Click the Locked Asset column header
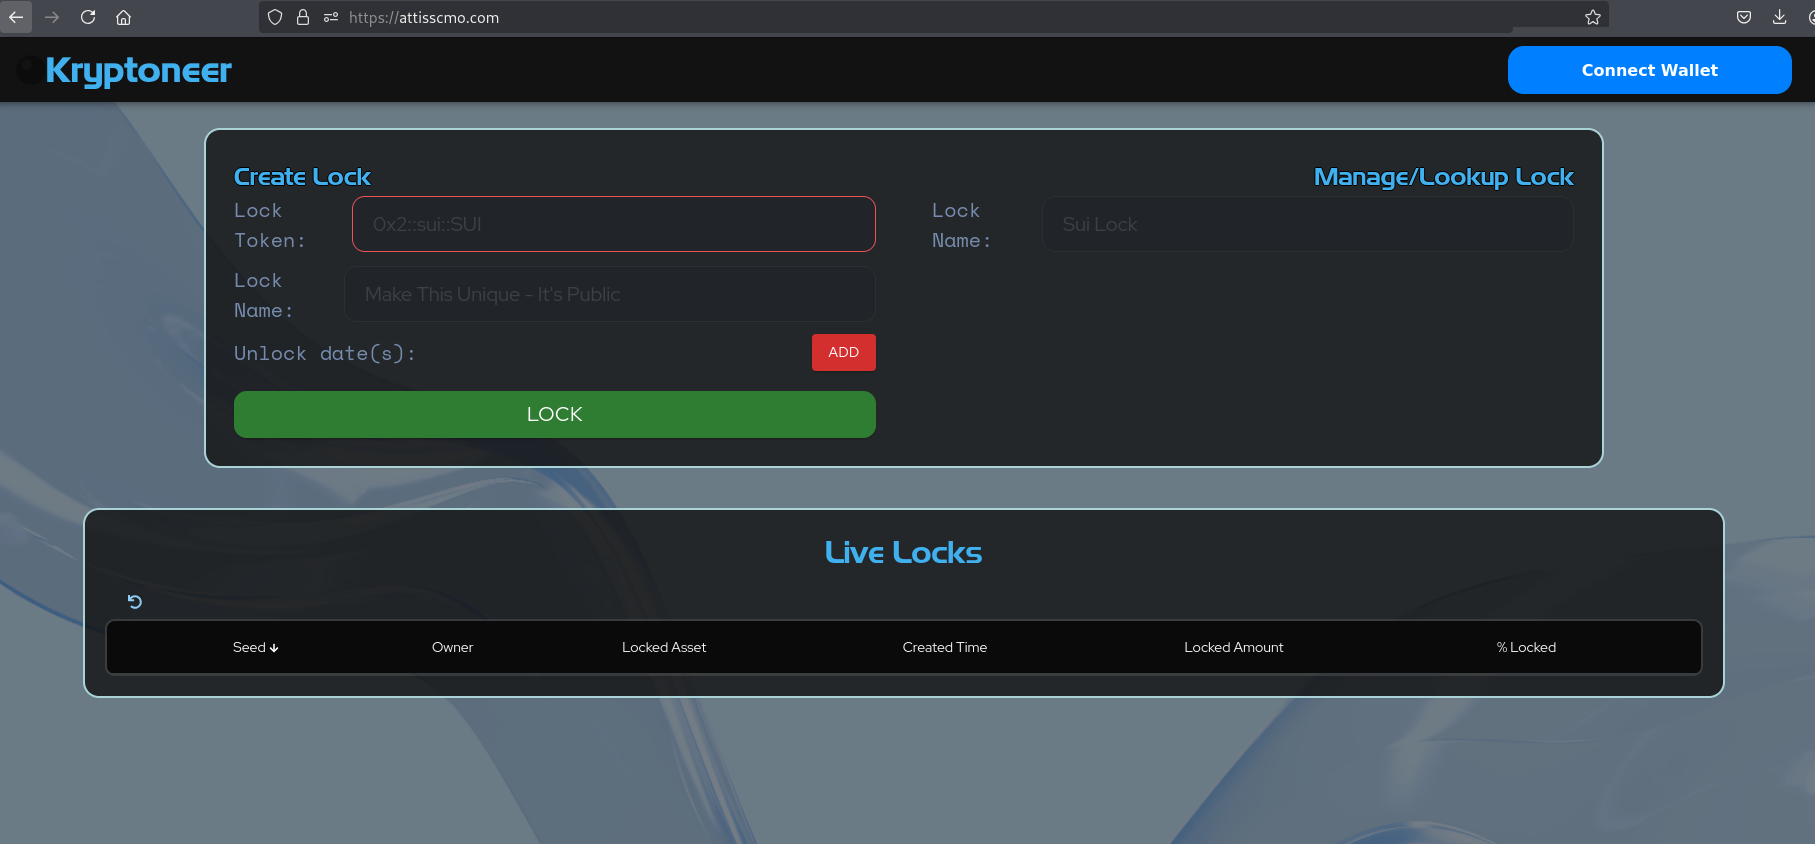 [x=664, y=647]
